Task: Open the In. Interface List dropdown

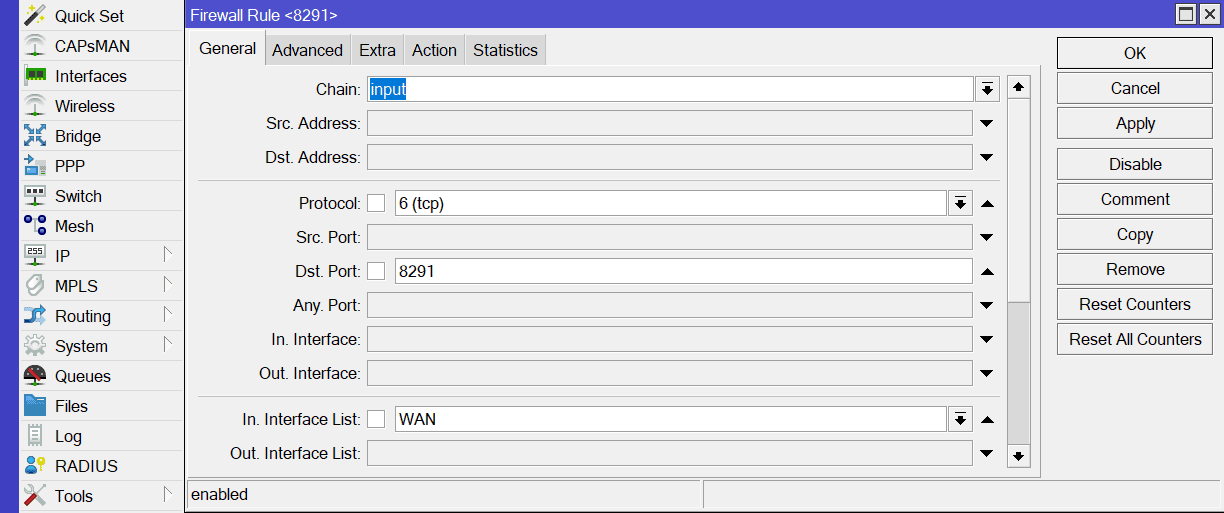Action: pos(960,419)
